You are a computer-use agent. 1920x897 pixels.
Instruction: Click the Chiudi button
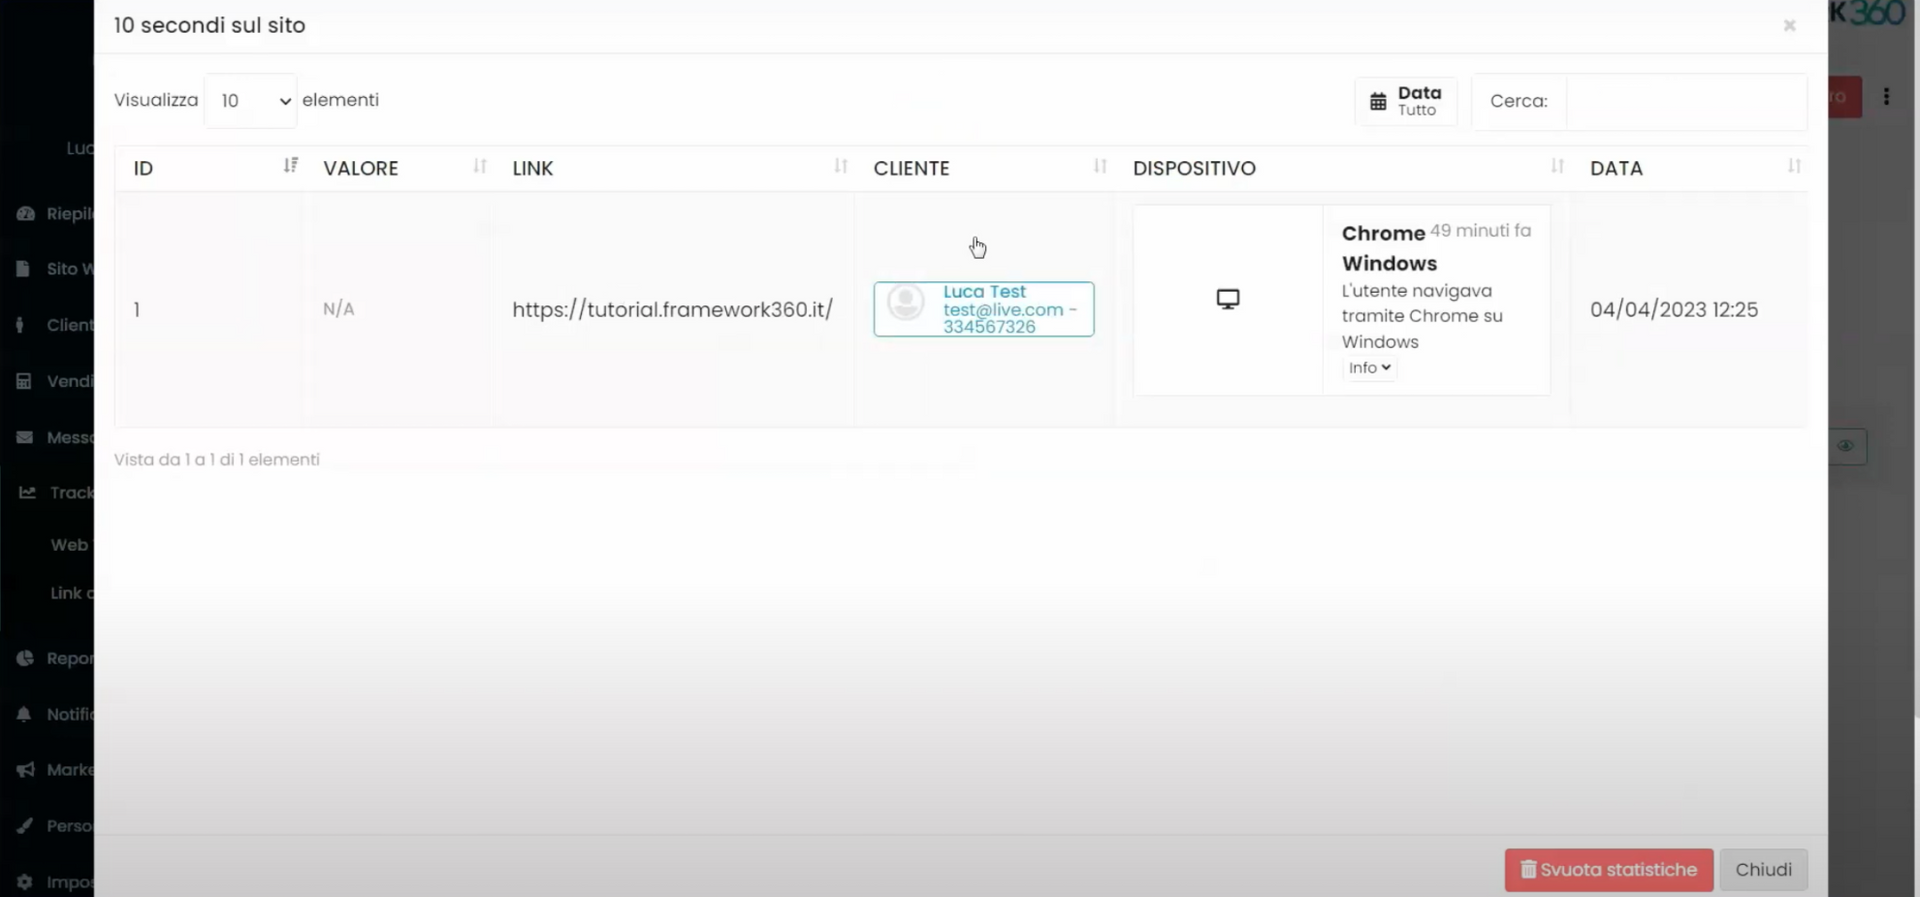[x=1763, y=869]
